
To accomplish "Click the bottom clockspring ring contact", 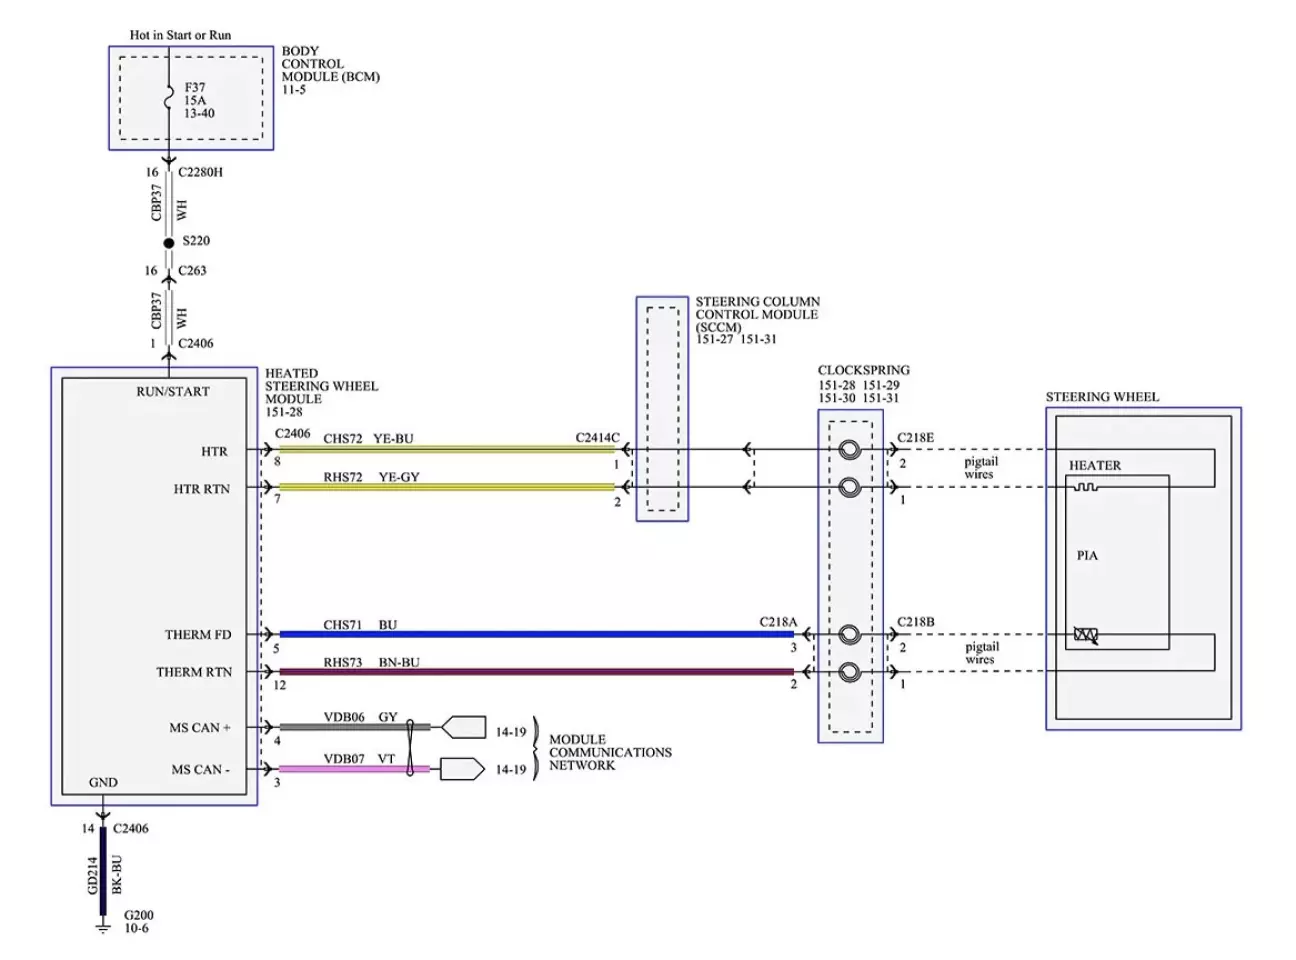I will [849, 672].
